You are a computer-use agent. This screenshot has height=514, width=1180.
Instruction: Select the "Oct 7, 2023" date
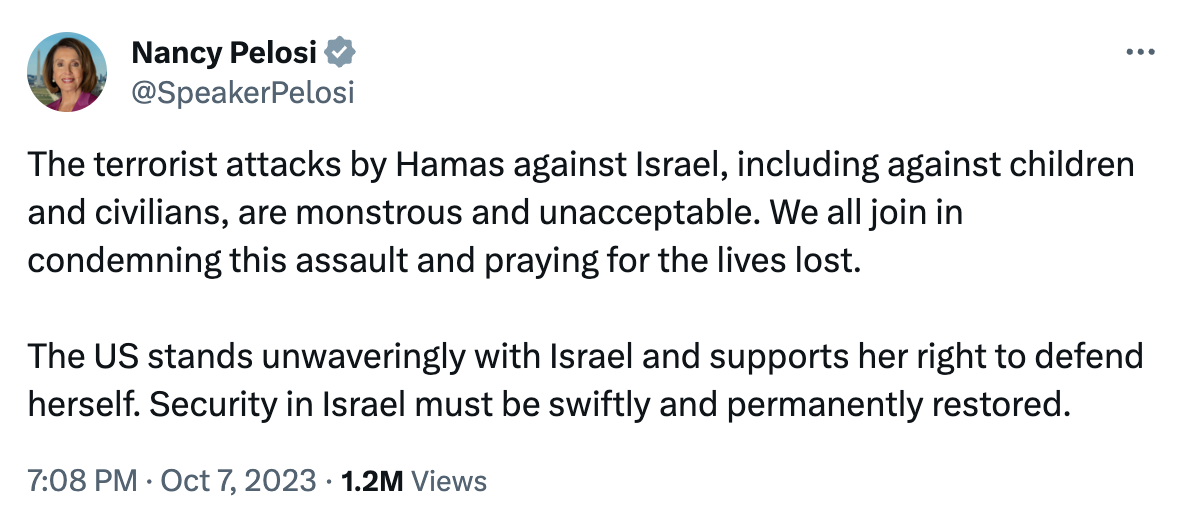coord(239,481)
